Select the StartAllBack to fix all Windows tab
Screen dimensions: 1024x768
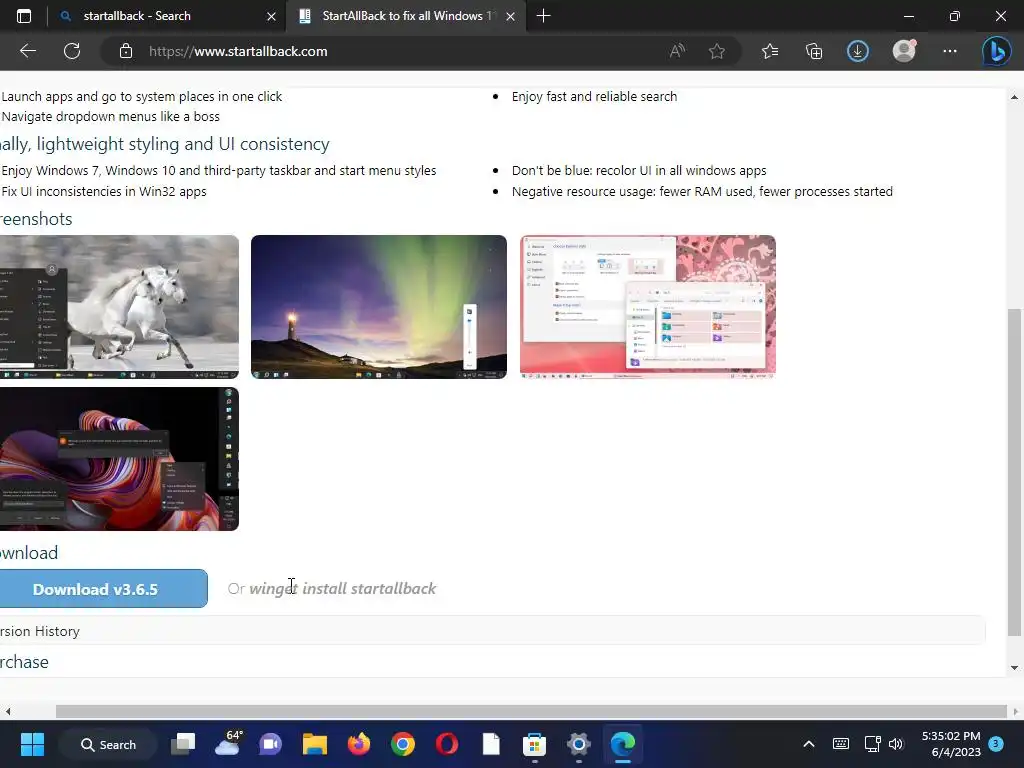click(x=405, y=16)
